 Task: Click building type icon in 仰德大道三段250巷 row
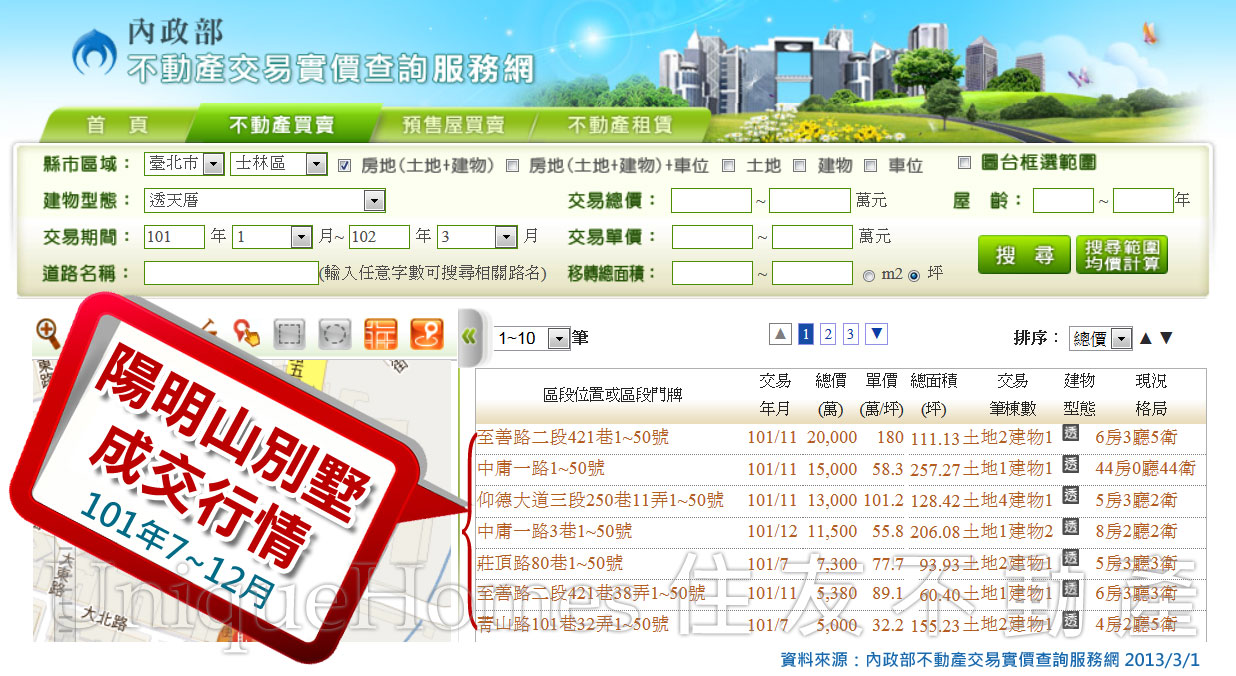tap(1070, 495)
